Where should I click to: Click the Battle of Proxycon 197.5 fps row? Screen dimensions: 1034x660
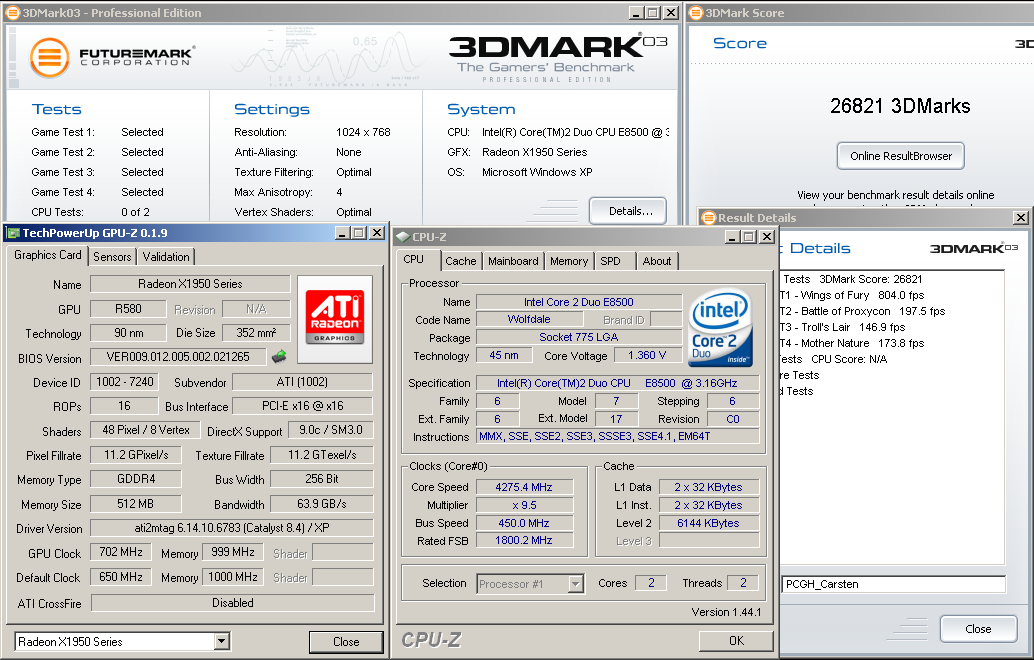[x=863, y=311]
